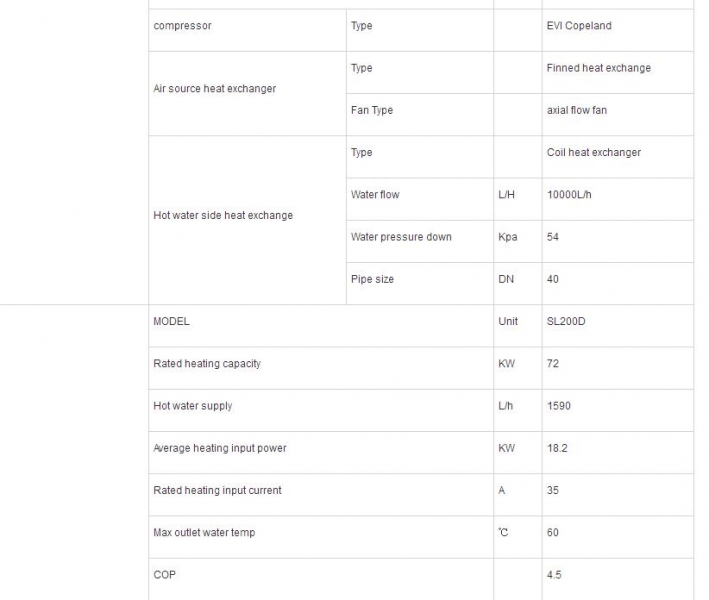
Task: Select the hot water supply value 1590
Action: (558, 406)
